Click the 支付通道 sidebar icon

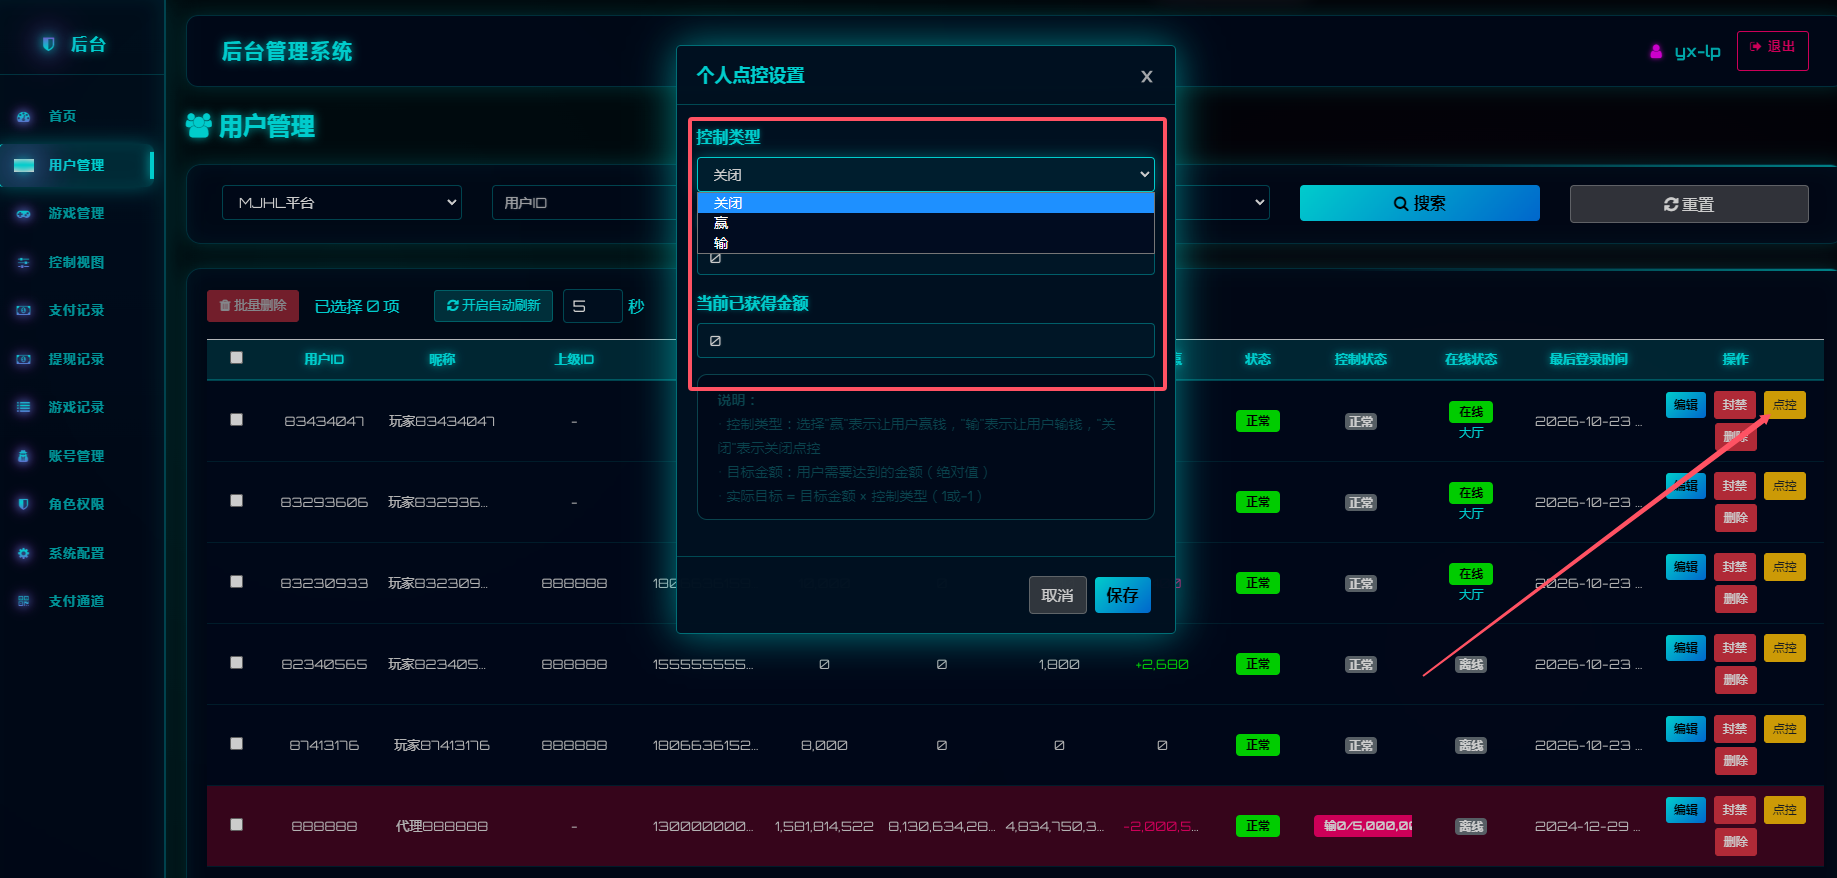coord(24,602)
